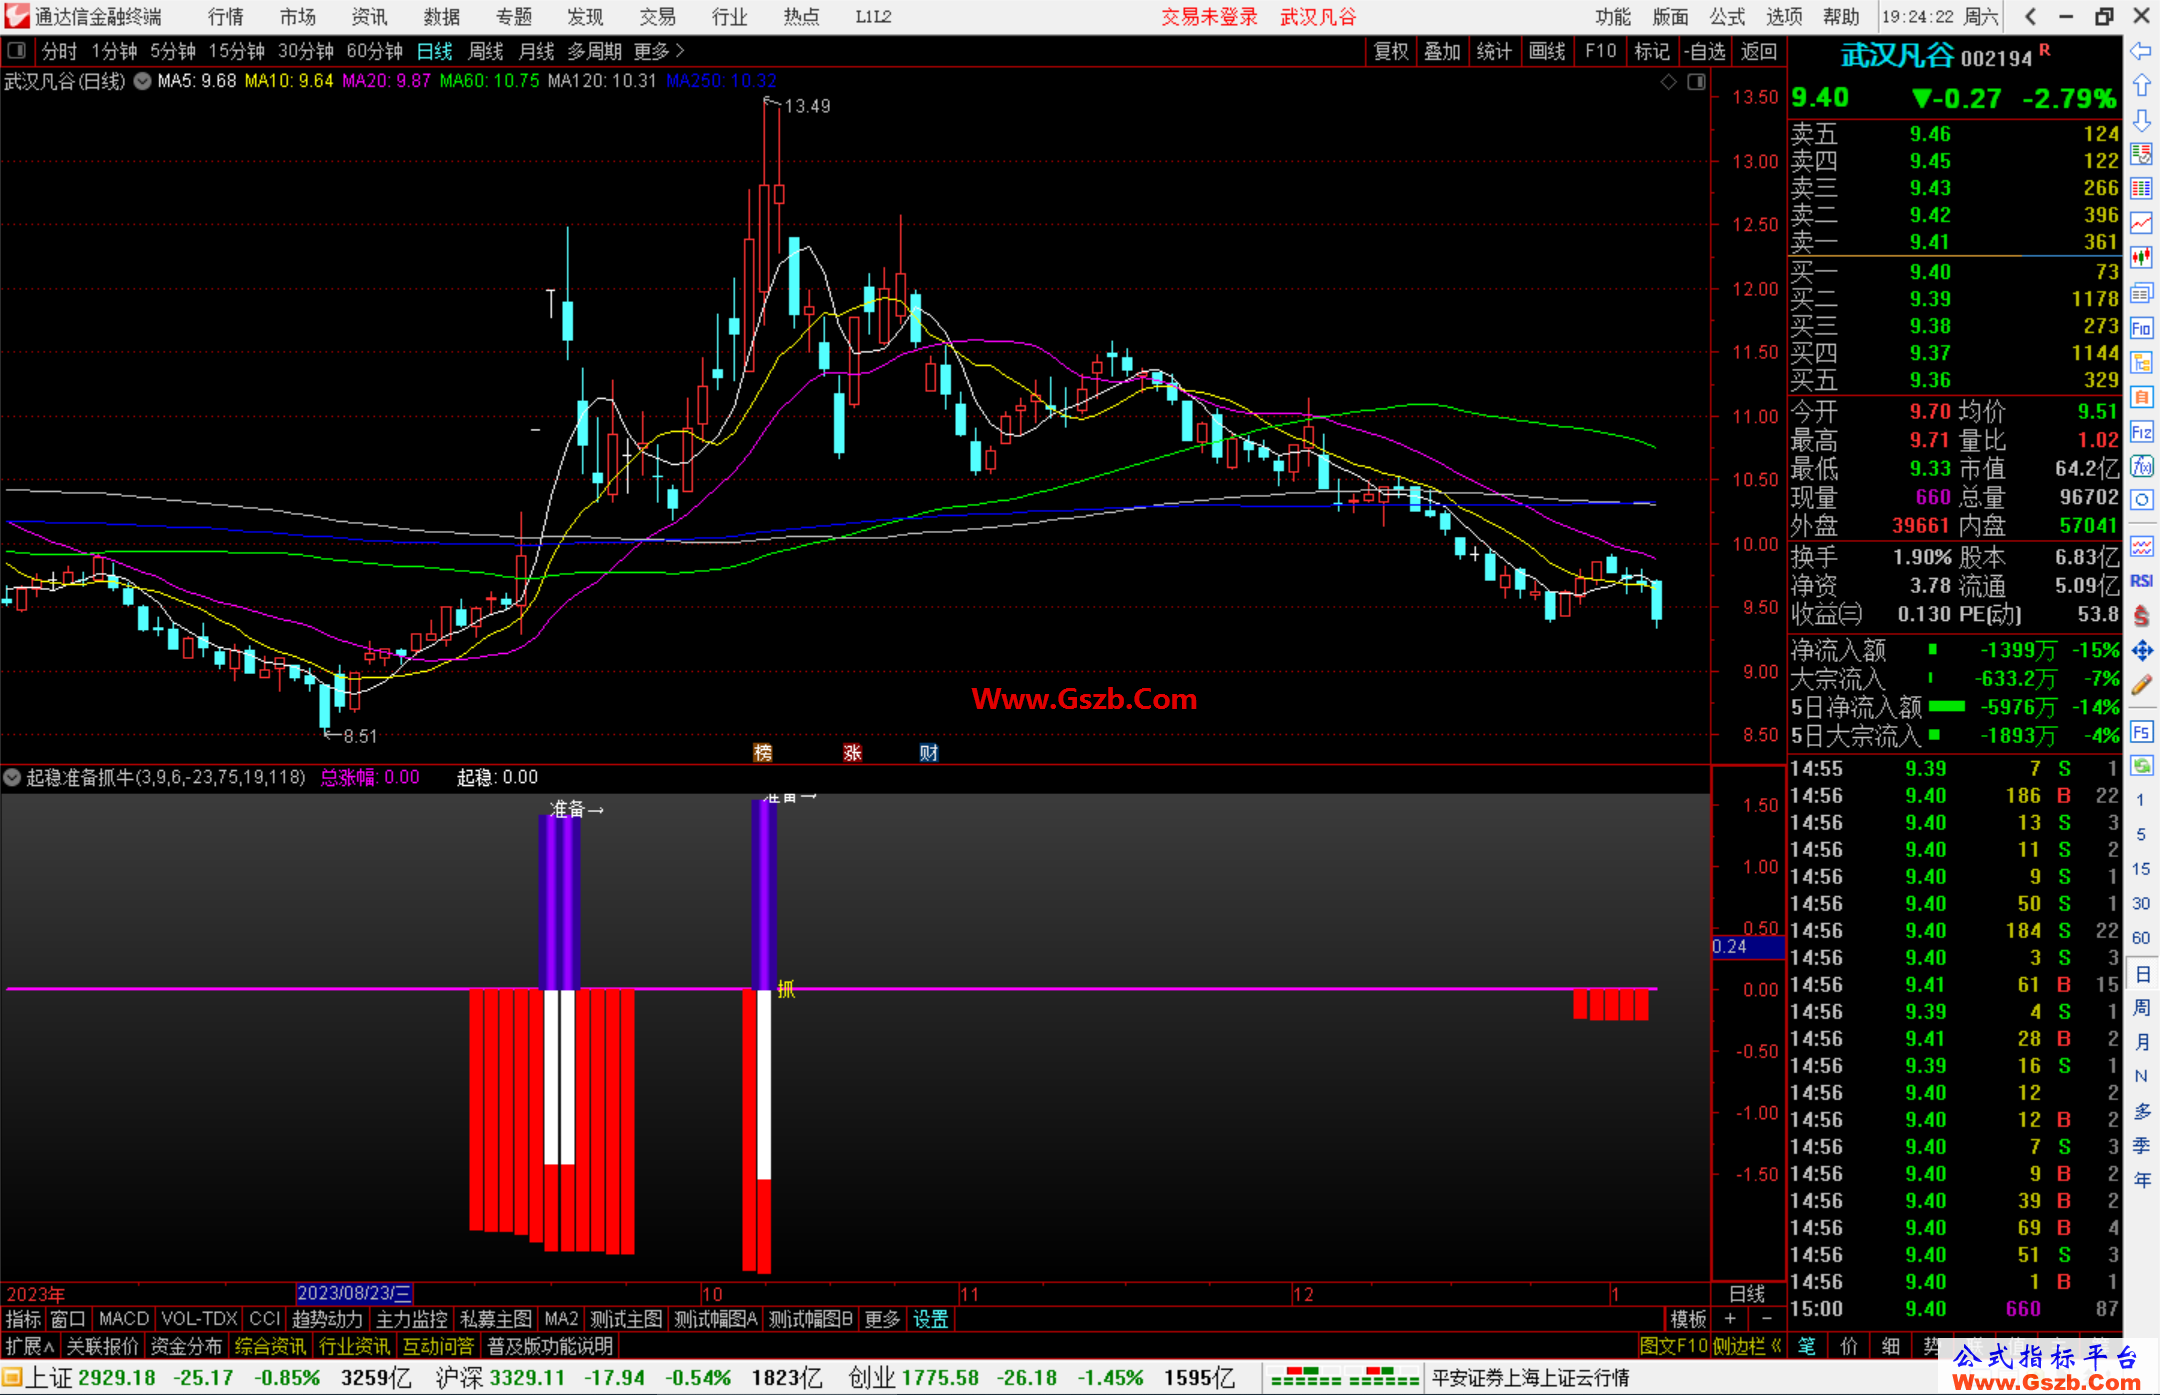Toggle circle beside 起稳准备抓牛 indicator name
The height and width of the screenshot is (1395, 2160).
(x=12, y=777)
